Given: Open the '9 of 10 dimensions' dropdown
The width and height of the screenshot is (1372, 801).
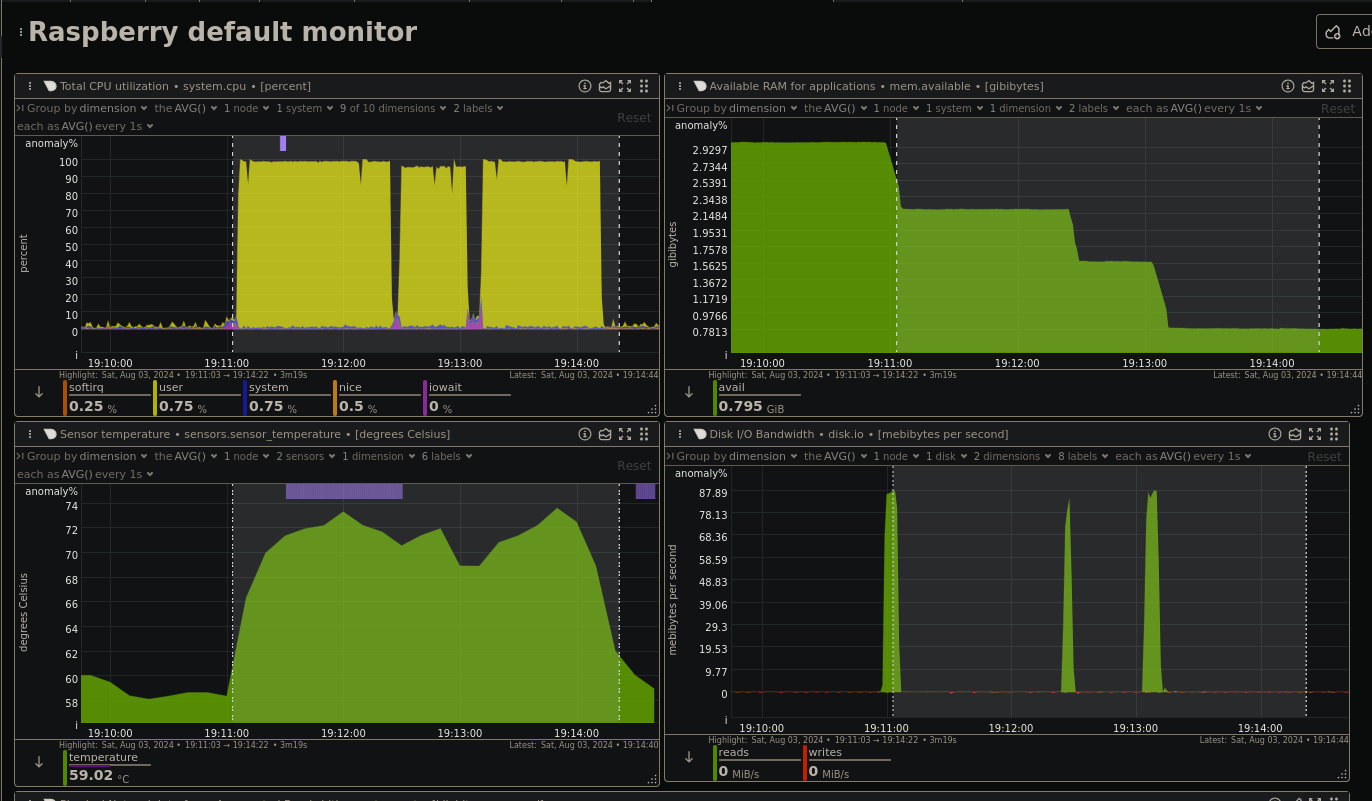Looking at the screenshot, I should (x=393, y=108).
